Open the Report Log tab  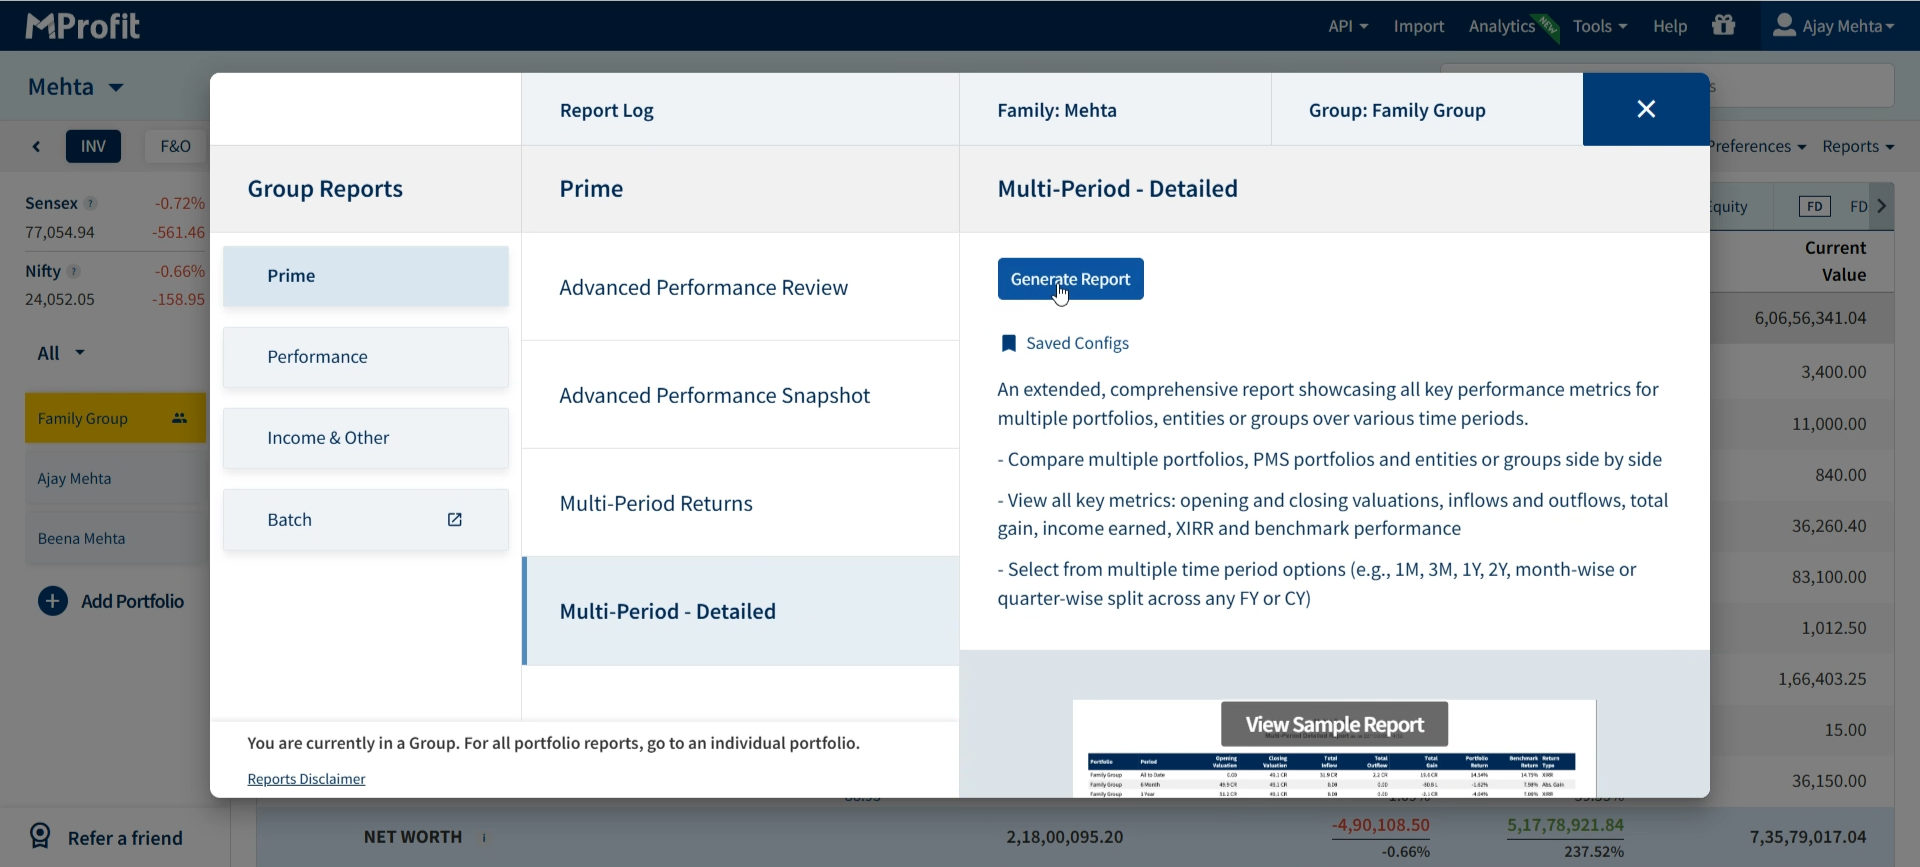740,110
